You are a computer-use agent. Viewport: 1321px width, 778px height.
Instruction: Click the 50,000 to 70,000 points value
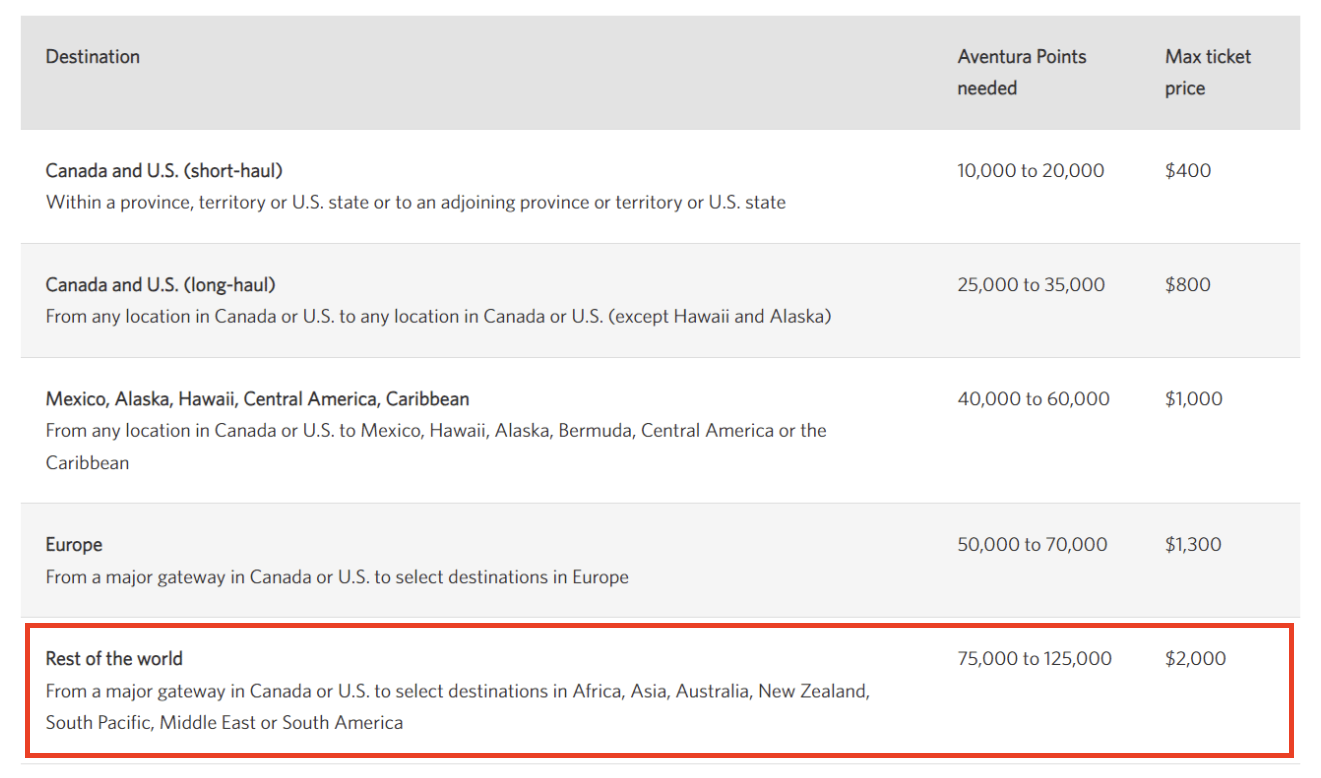(x=1032, y=545)
